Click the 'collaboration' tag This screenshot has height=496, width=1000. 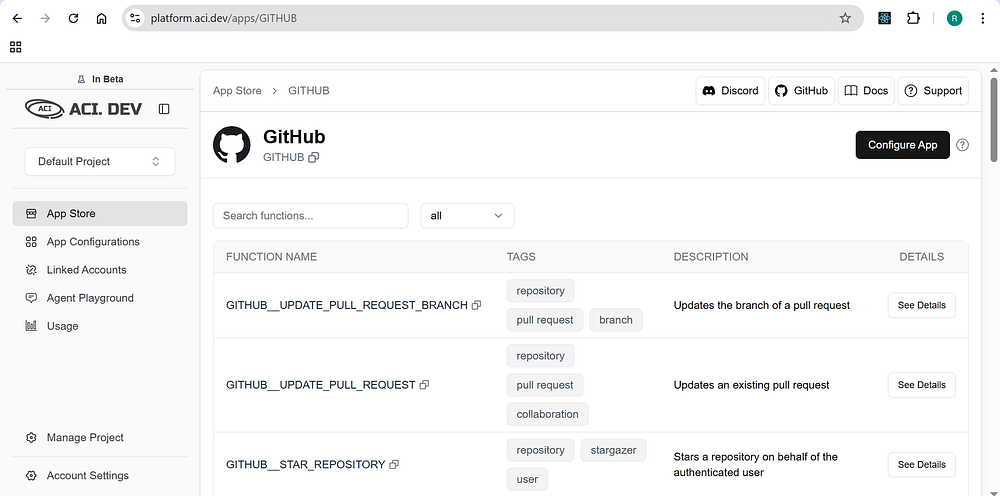[x=548, y=414]
